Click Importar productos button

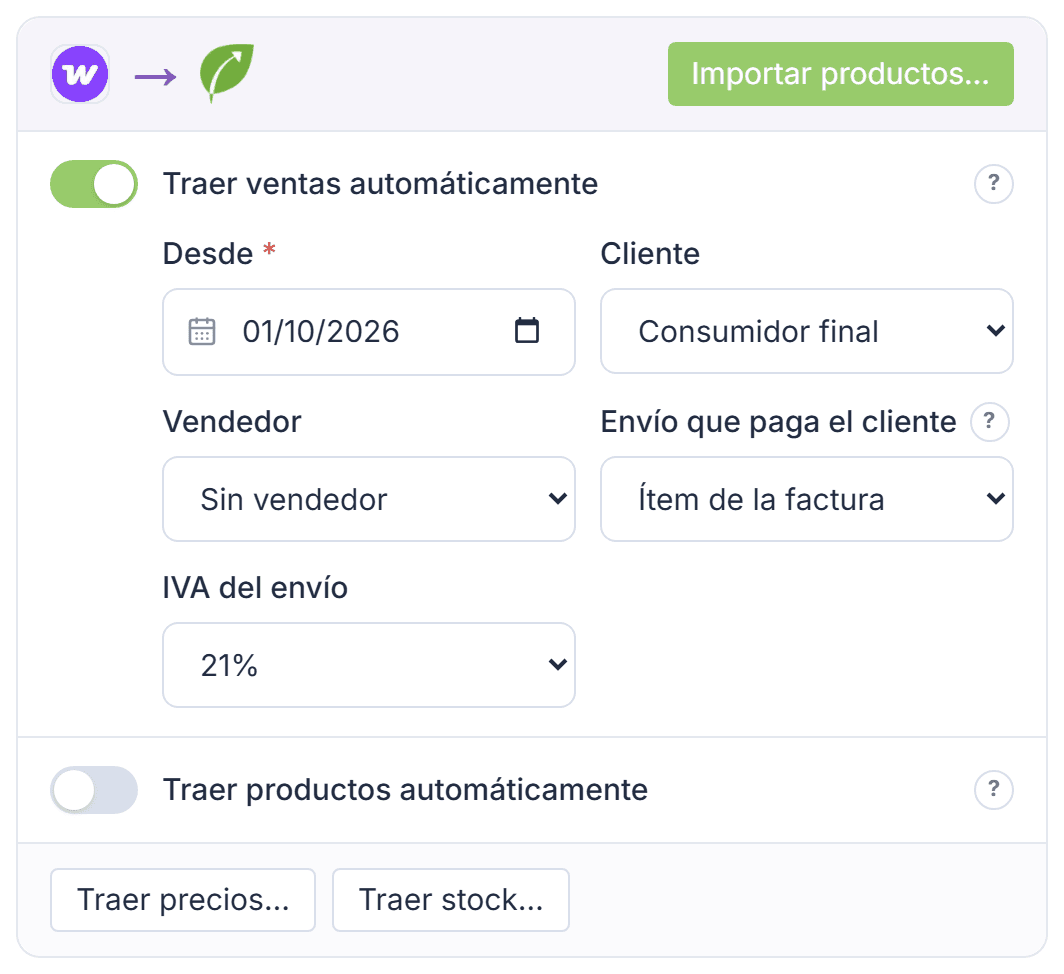coord(840,74)
